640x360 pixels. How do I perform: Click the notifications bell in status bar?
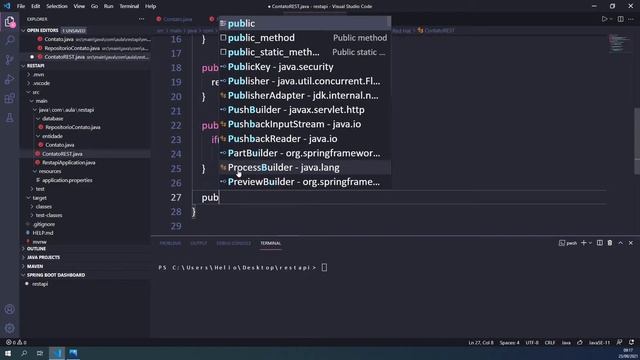point(631,342)
